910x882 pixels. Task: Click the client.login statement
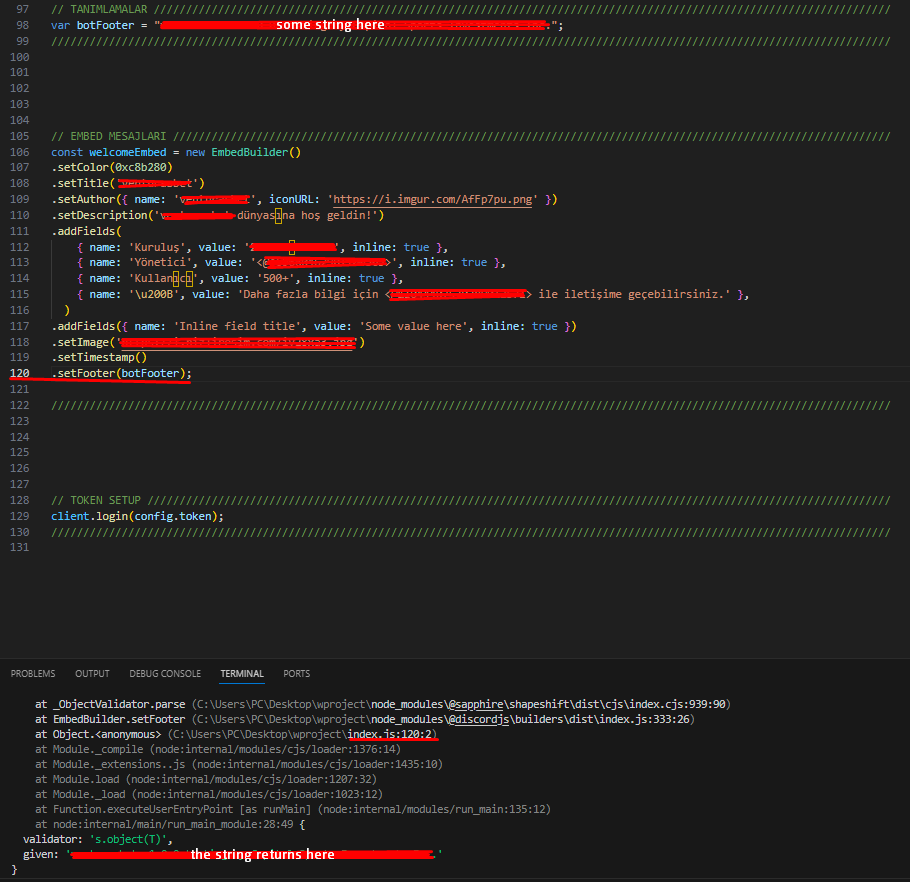pyautogui.click(x=90, y=514)
